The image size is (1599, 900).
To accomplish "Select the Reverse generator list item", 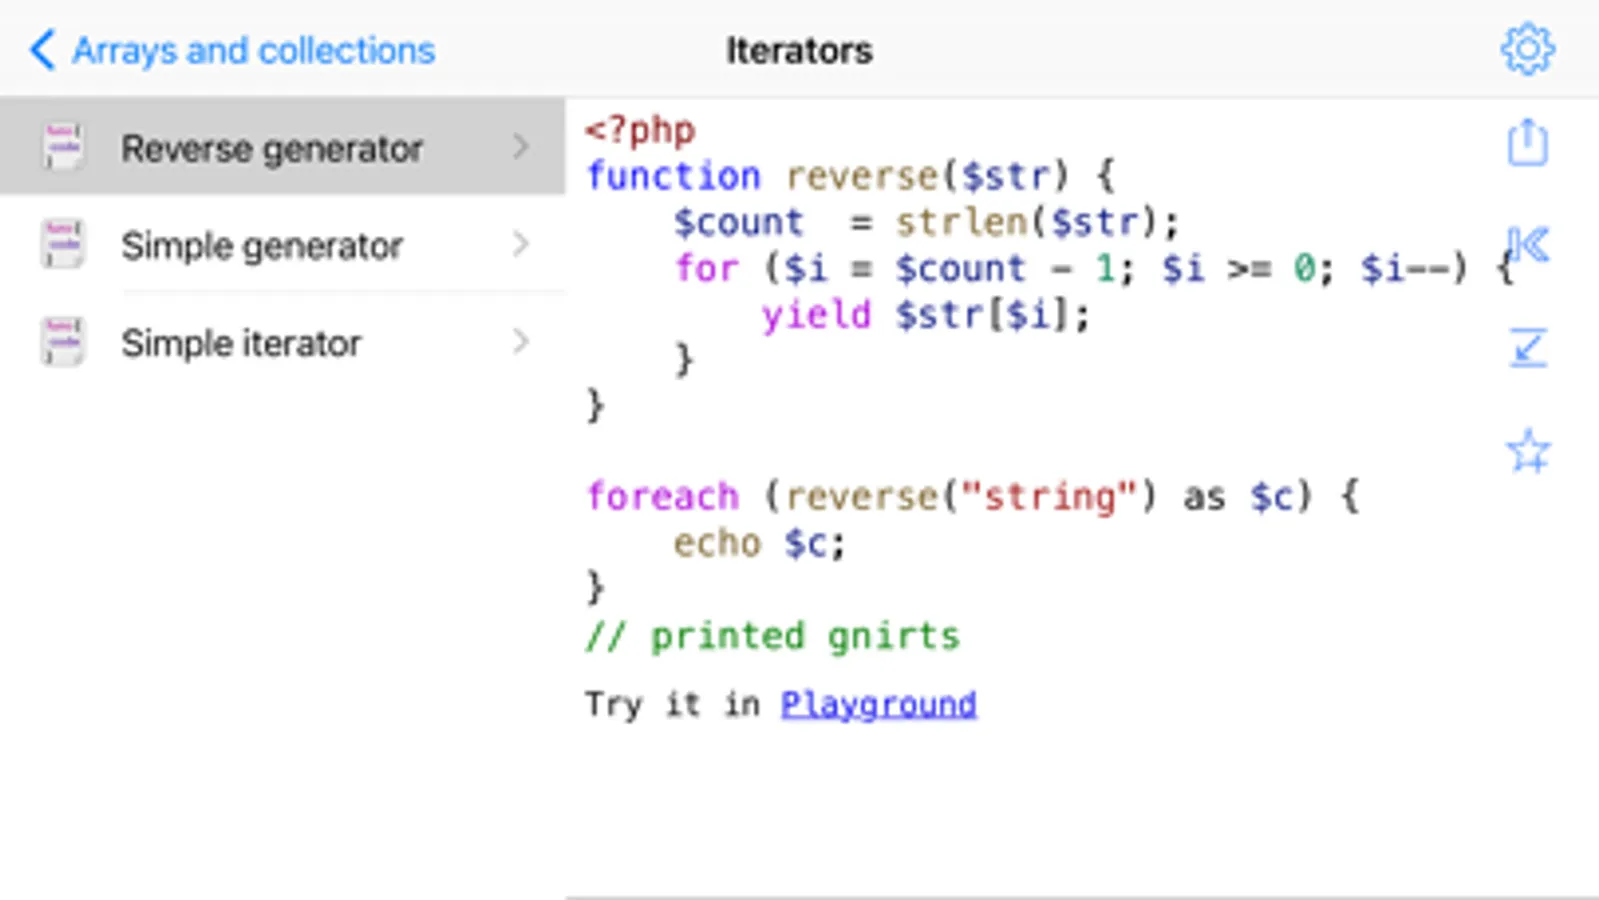I will (272, 149).
